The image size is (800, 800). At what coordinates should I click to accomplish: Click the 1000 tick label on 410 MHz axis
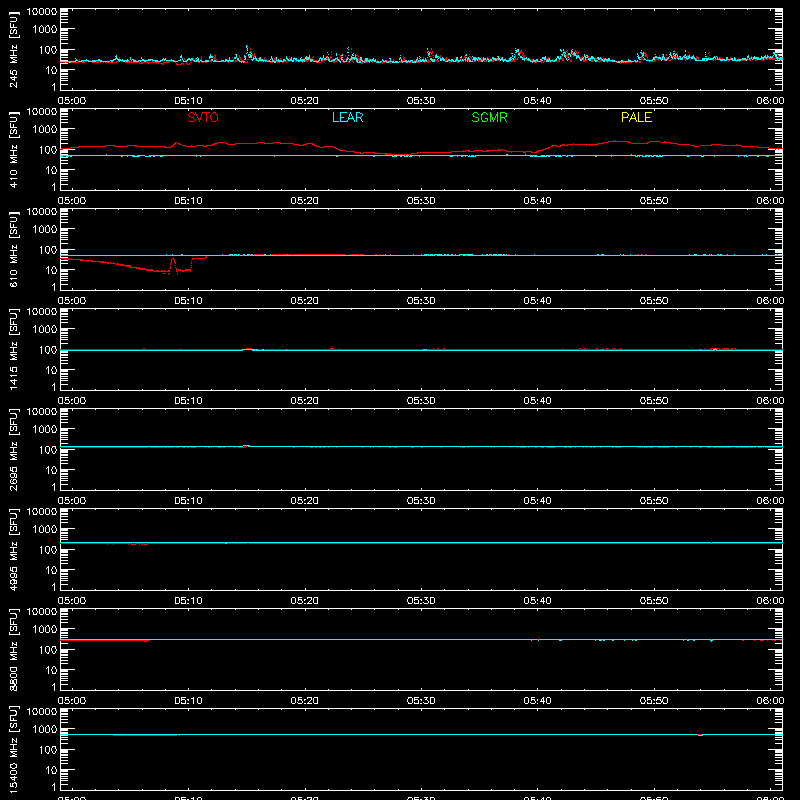tap(45, 130)
